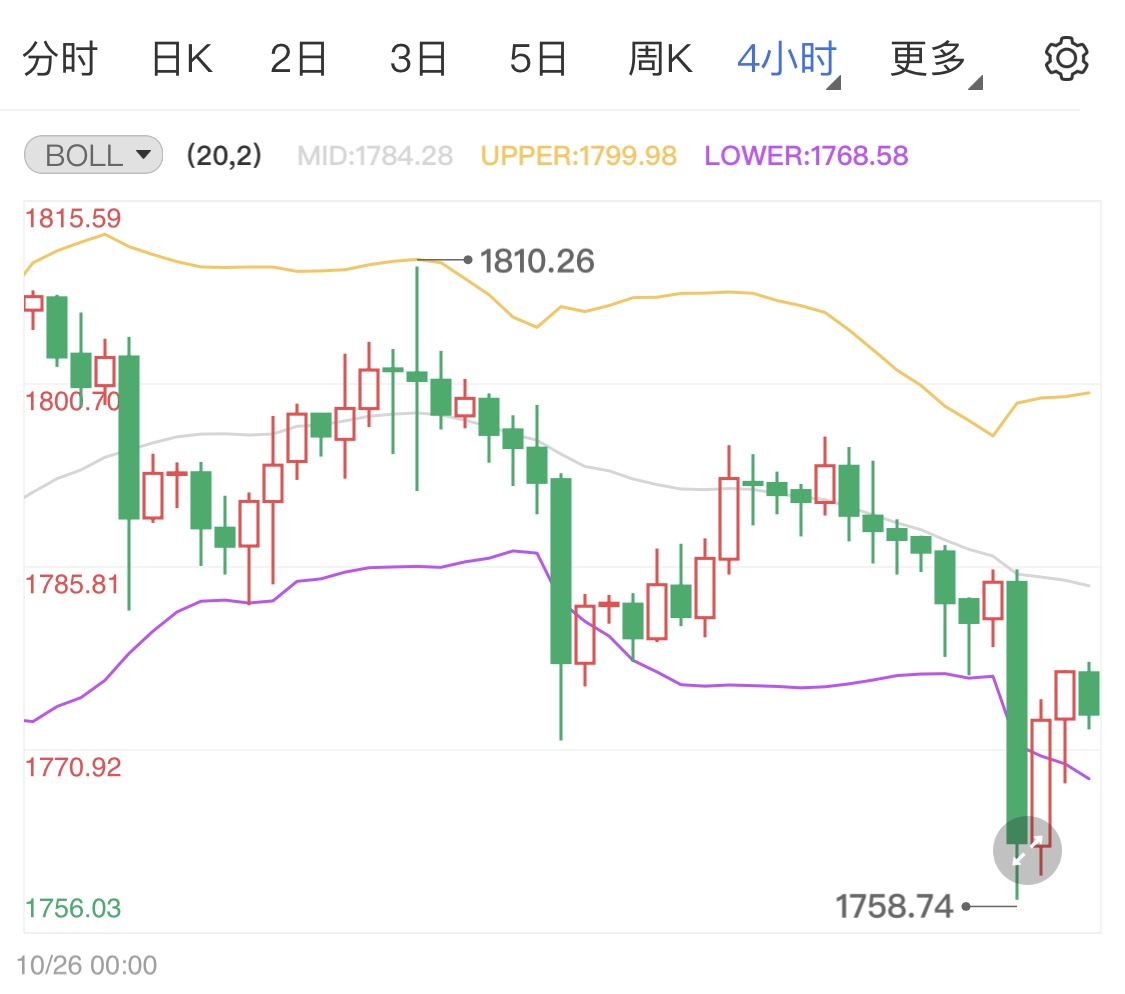Click the 1770.92 axis price label
The width and height of the screenshot is (1125, 994).
73,767
